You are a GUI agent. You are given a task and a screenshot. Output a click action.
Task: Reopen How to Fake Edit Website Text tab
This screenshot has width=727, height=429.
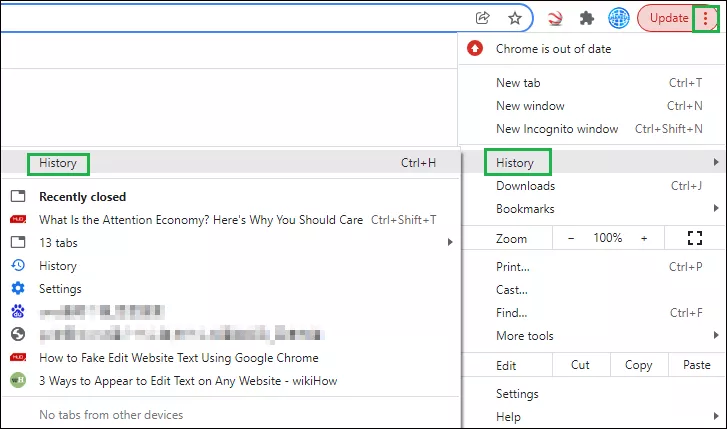[x=231, y=358]
